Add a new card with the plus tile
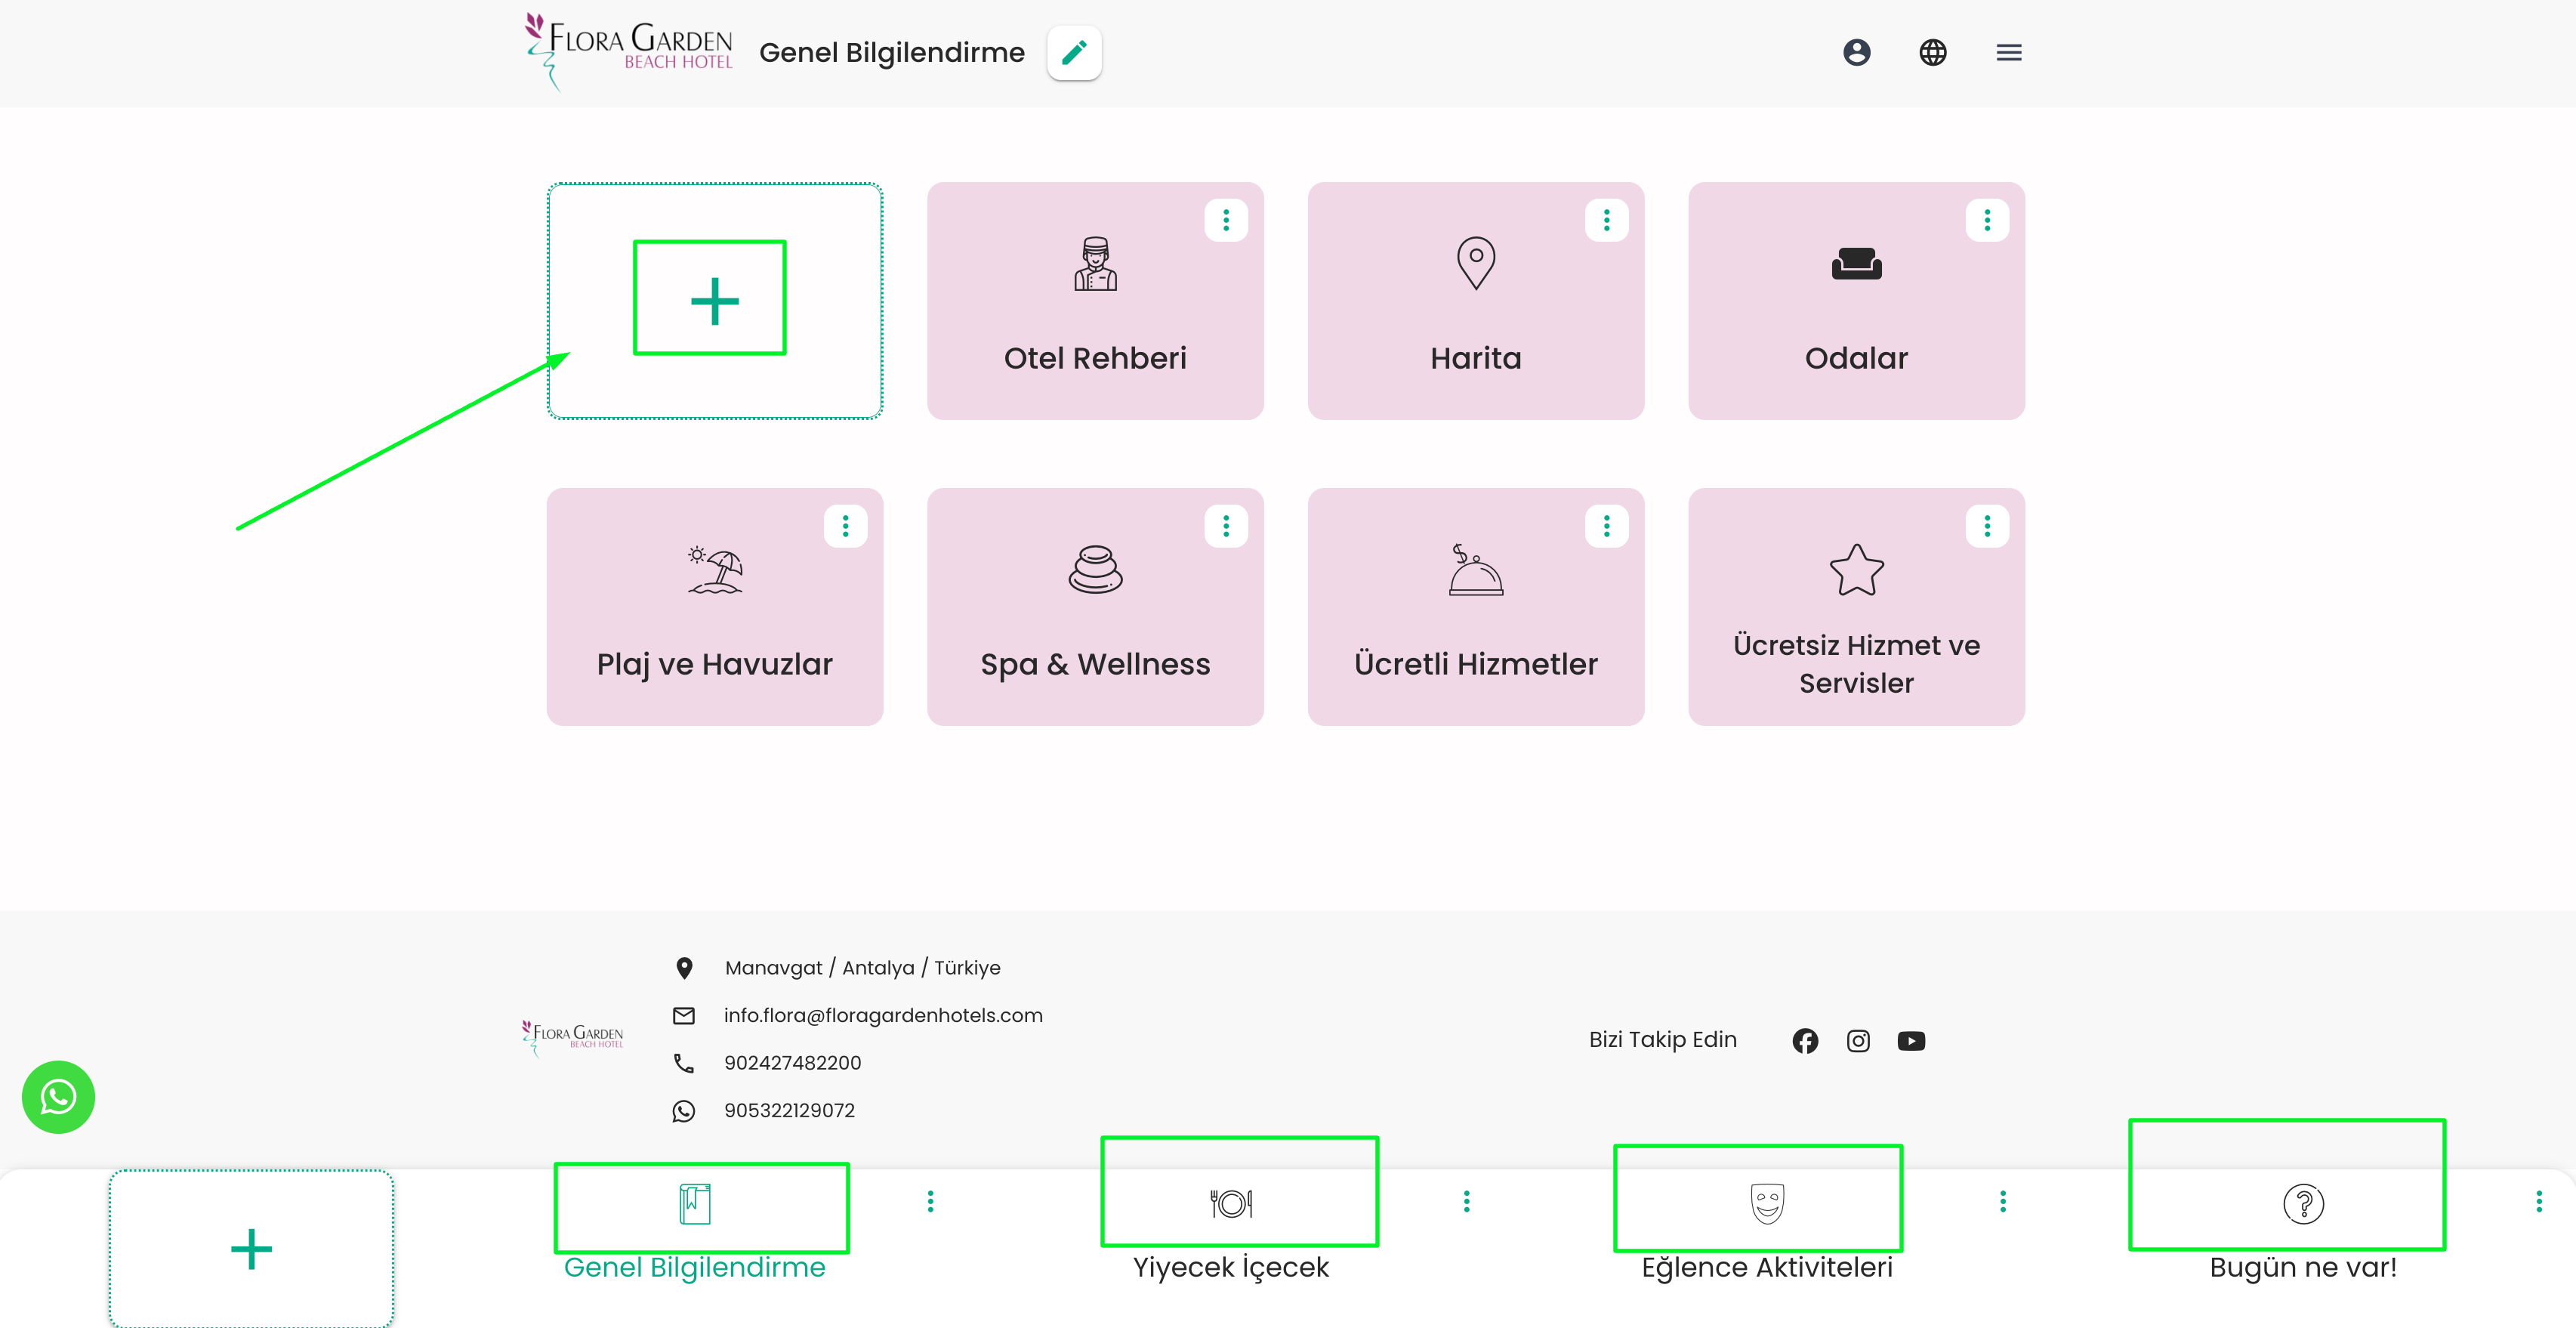This screenshot has width=2576, height=1328. [714, 301]
